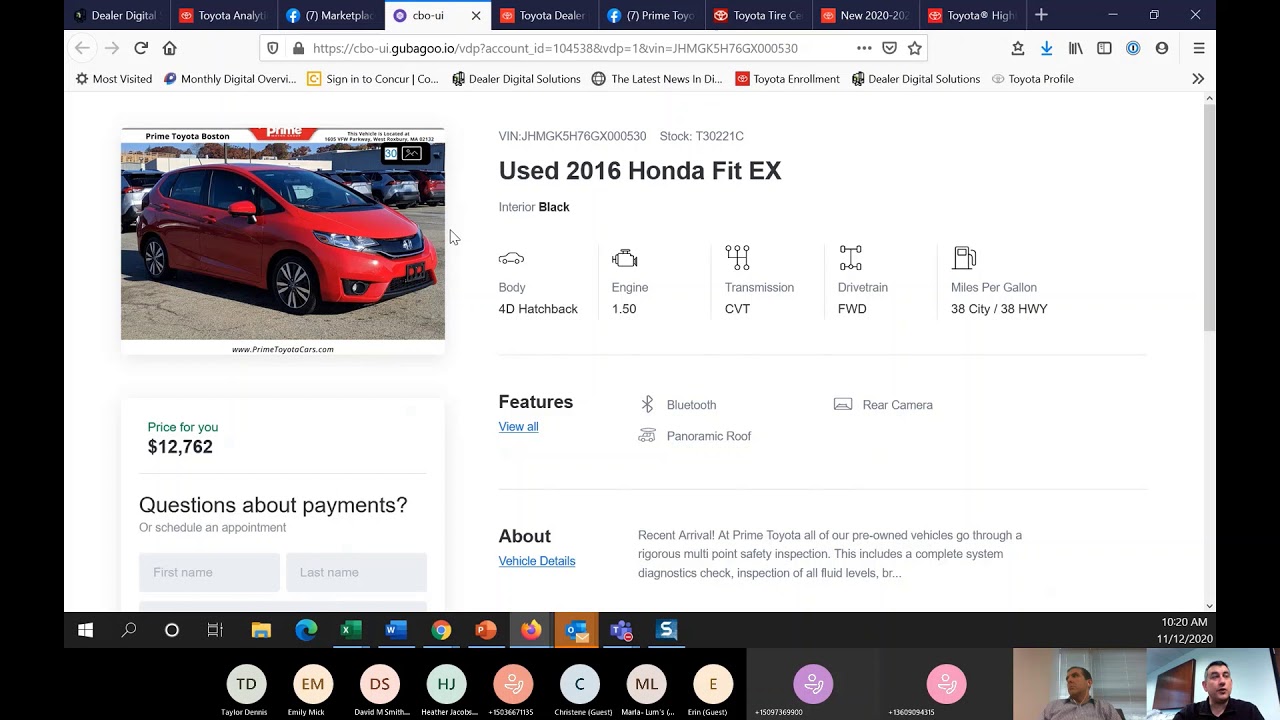Image resolution: width=1280 pixels, height=720 pixels.
Task: Click the First name field
Action: point(209,572)
